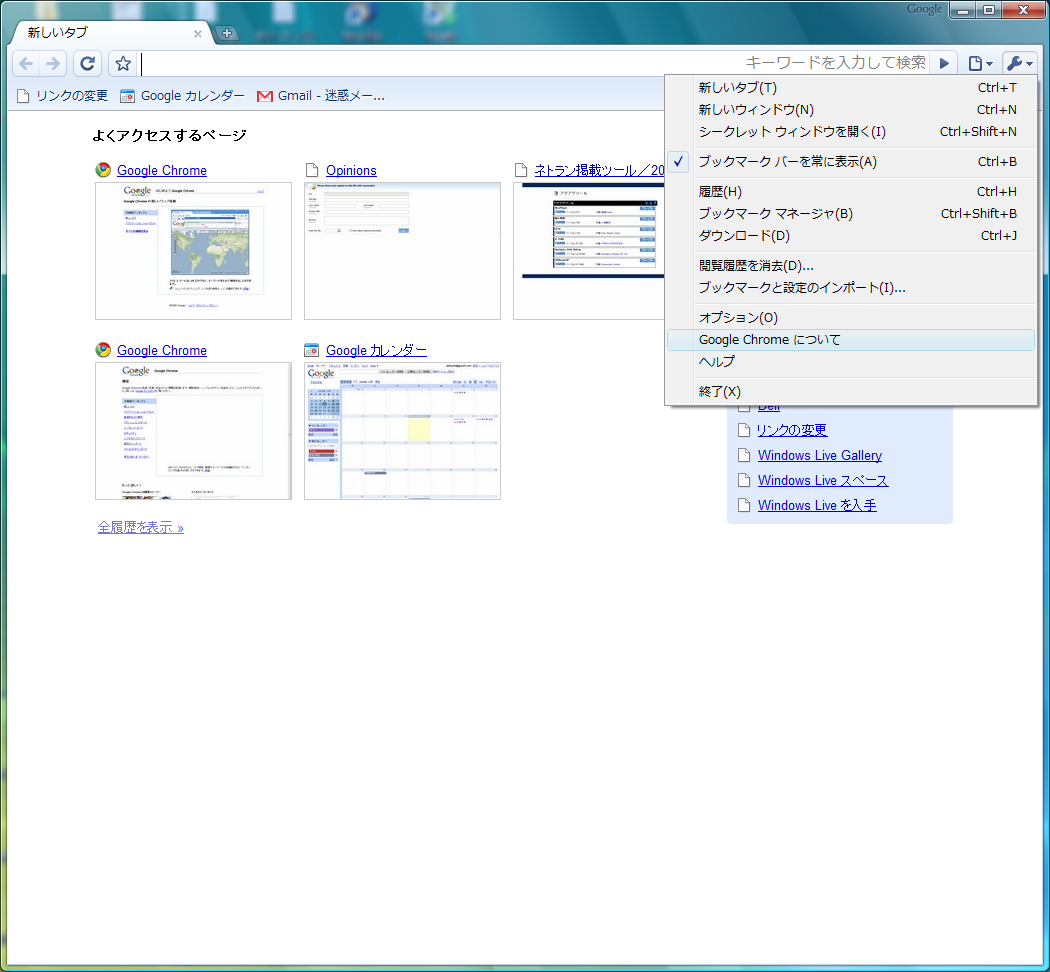Click Chrome favicon beside second-row Google Chrome
Image resolution: width=1050 pixels, height=972 pixels.
click(x=103, y=350)
